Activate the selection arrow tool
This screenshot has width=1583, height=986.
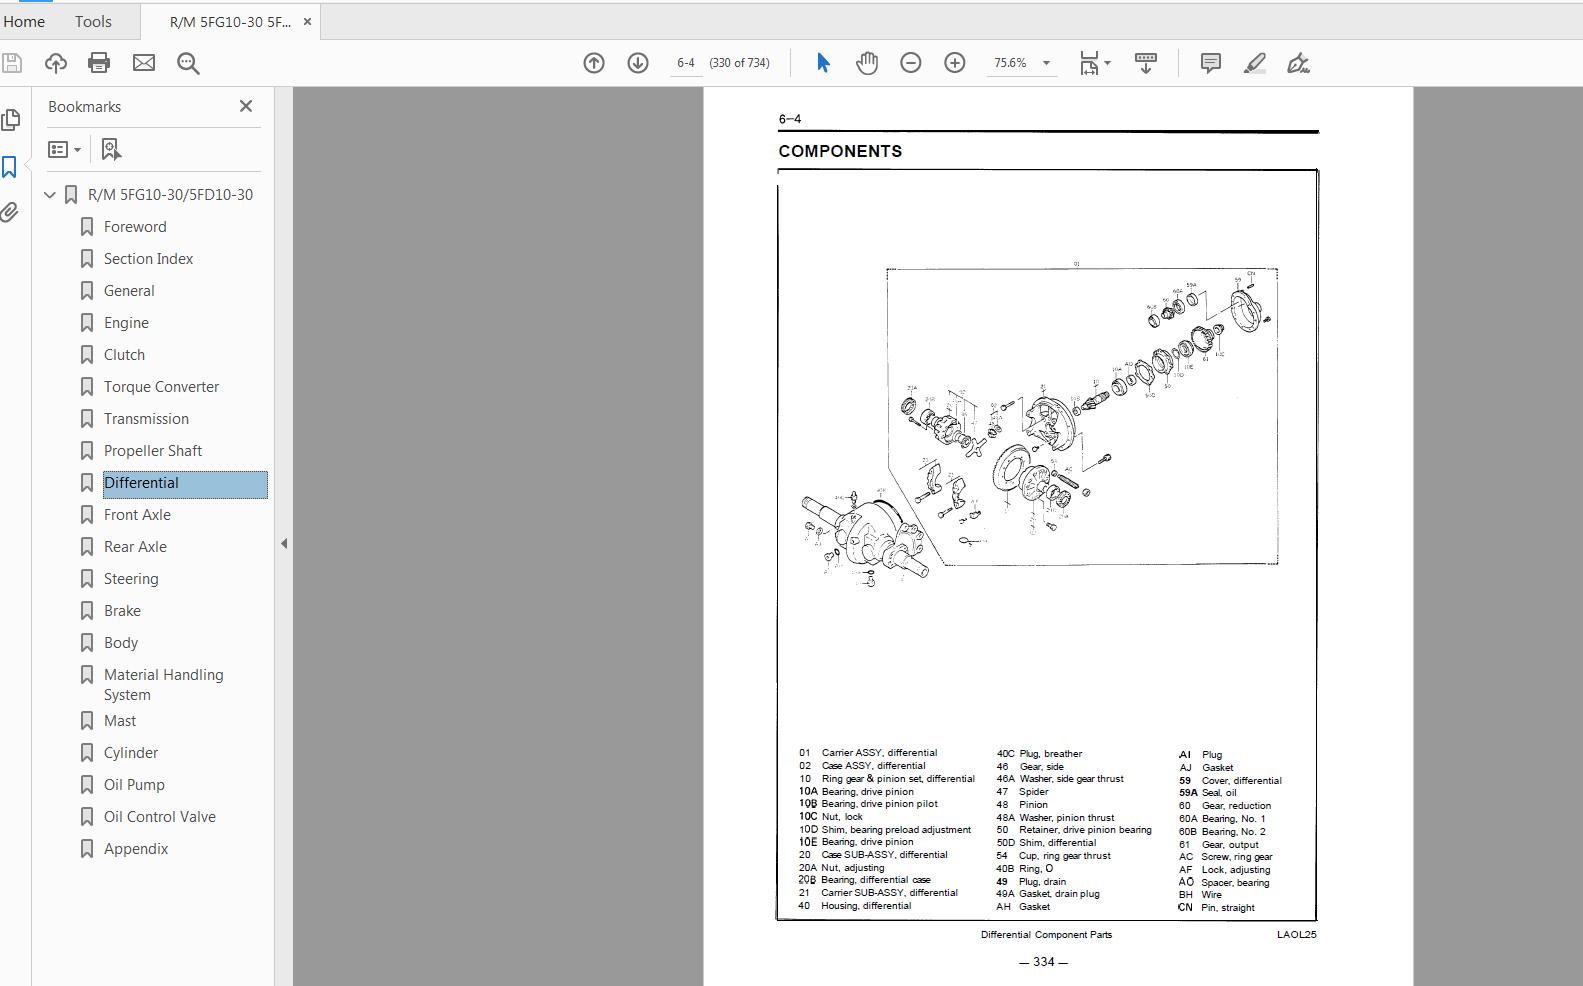pyautogui.click(x=823, y=63)
